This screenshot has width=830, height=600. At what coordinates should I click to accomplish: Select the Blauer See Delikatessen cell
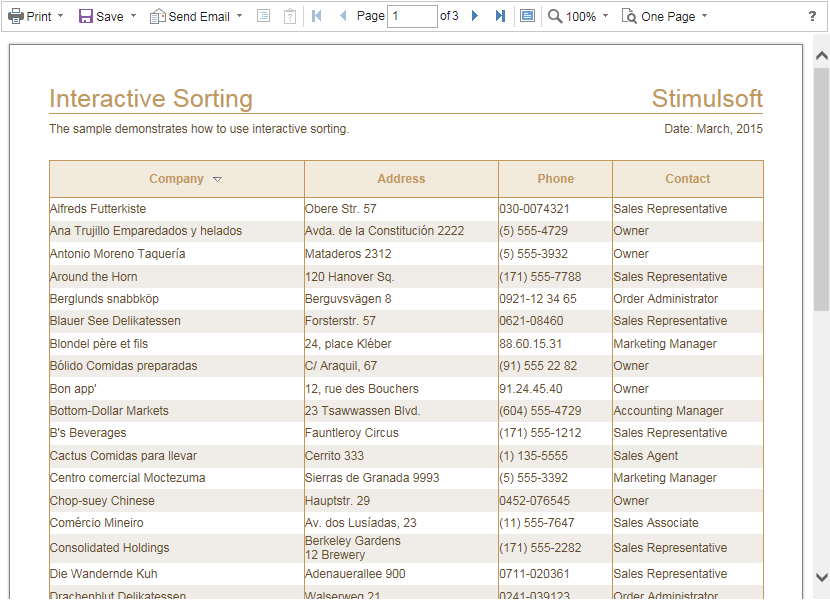177,321
